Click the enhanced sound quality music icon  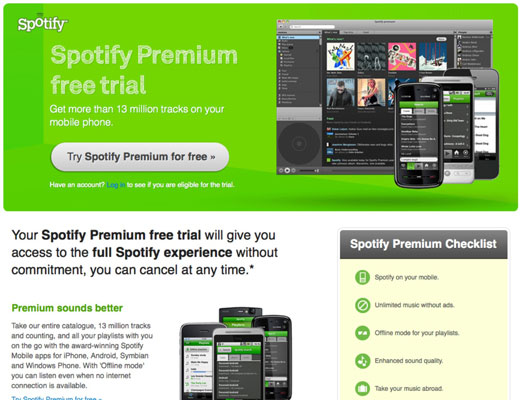pos(362,361)
